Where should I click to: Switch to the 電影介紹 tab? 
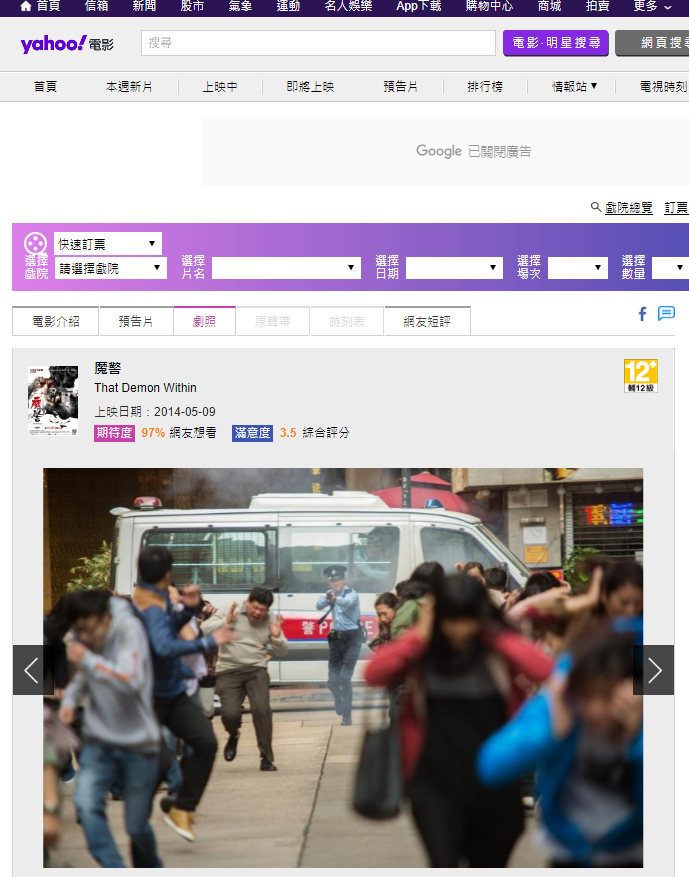[x=55, y=321]
